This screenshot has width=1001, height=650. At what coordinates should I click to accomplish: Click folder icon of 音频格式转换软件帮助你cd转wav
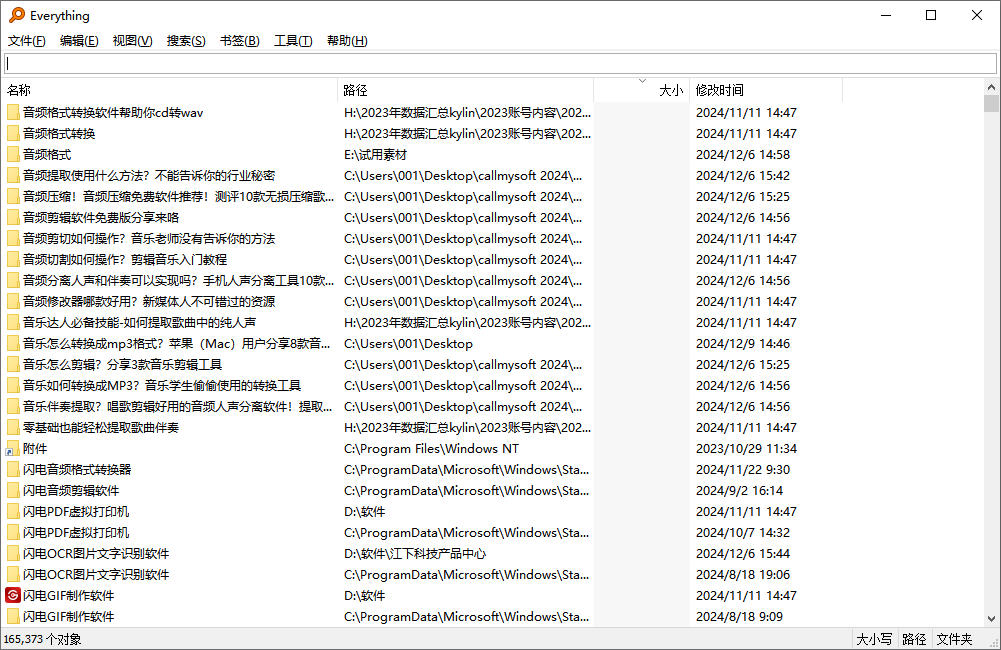click(x=13, y=113)
